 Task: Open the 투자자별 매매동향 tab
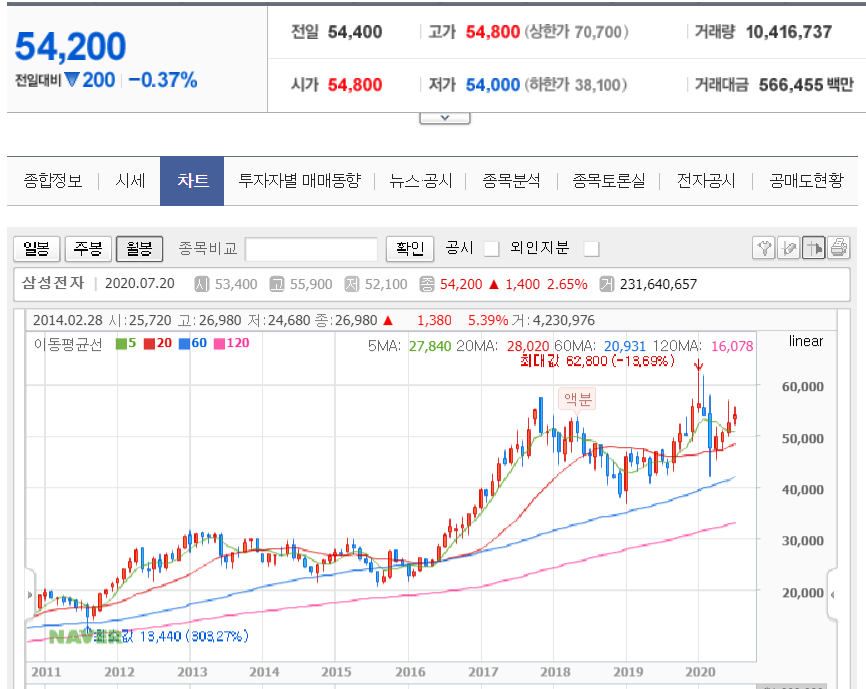click(x=299, y=181)
